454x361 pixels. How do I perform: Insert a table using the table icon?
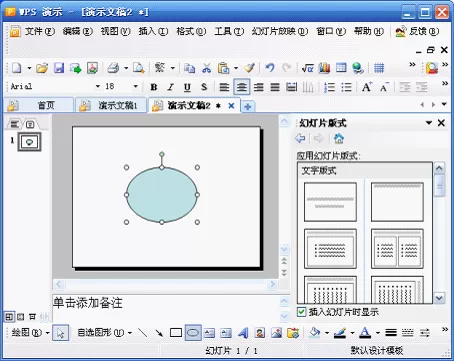[x=341, y=68]
